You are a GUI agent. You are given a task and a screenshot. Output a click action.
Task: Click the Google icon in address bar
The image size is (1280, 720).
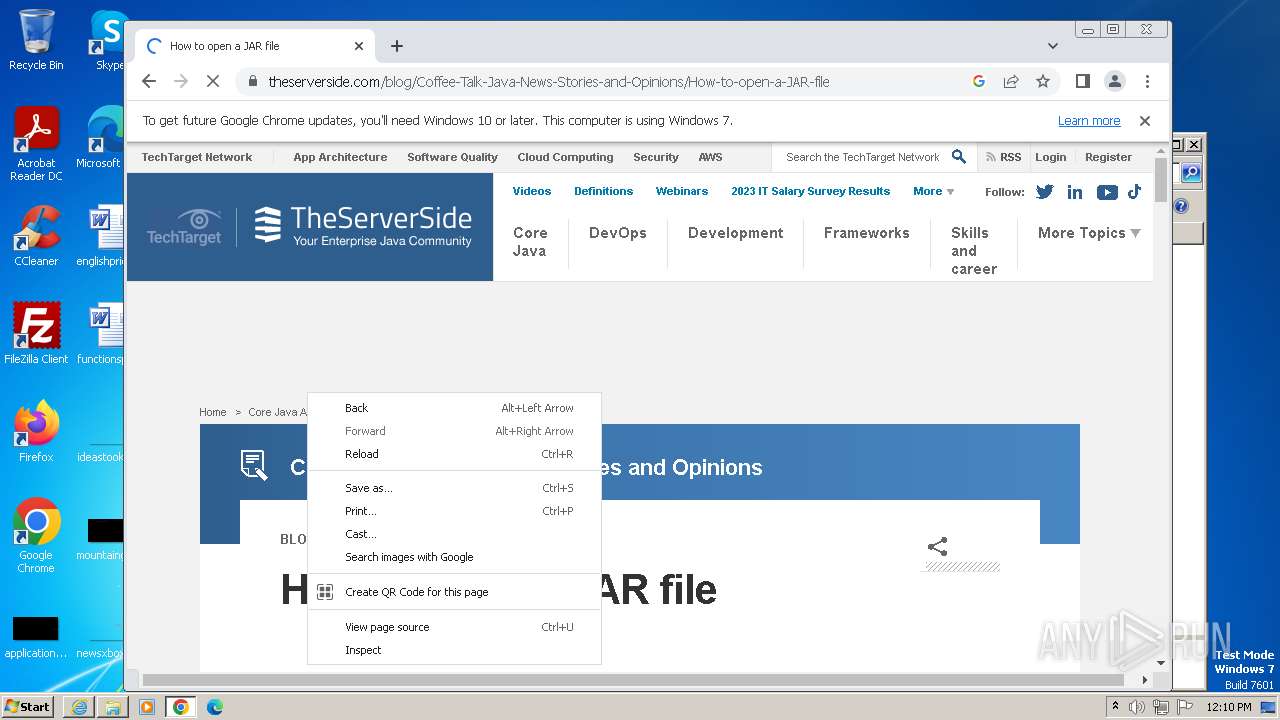click(x=979, y=82)
